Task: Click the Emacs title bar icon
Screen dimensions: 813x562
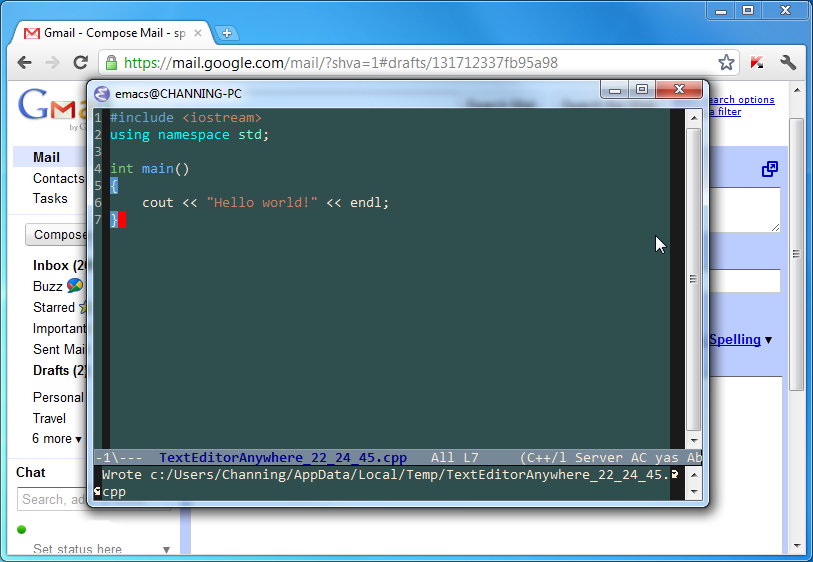Action: [x=102, y=94]
